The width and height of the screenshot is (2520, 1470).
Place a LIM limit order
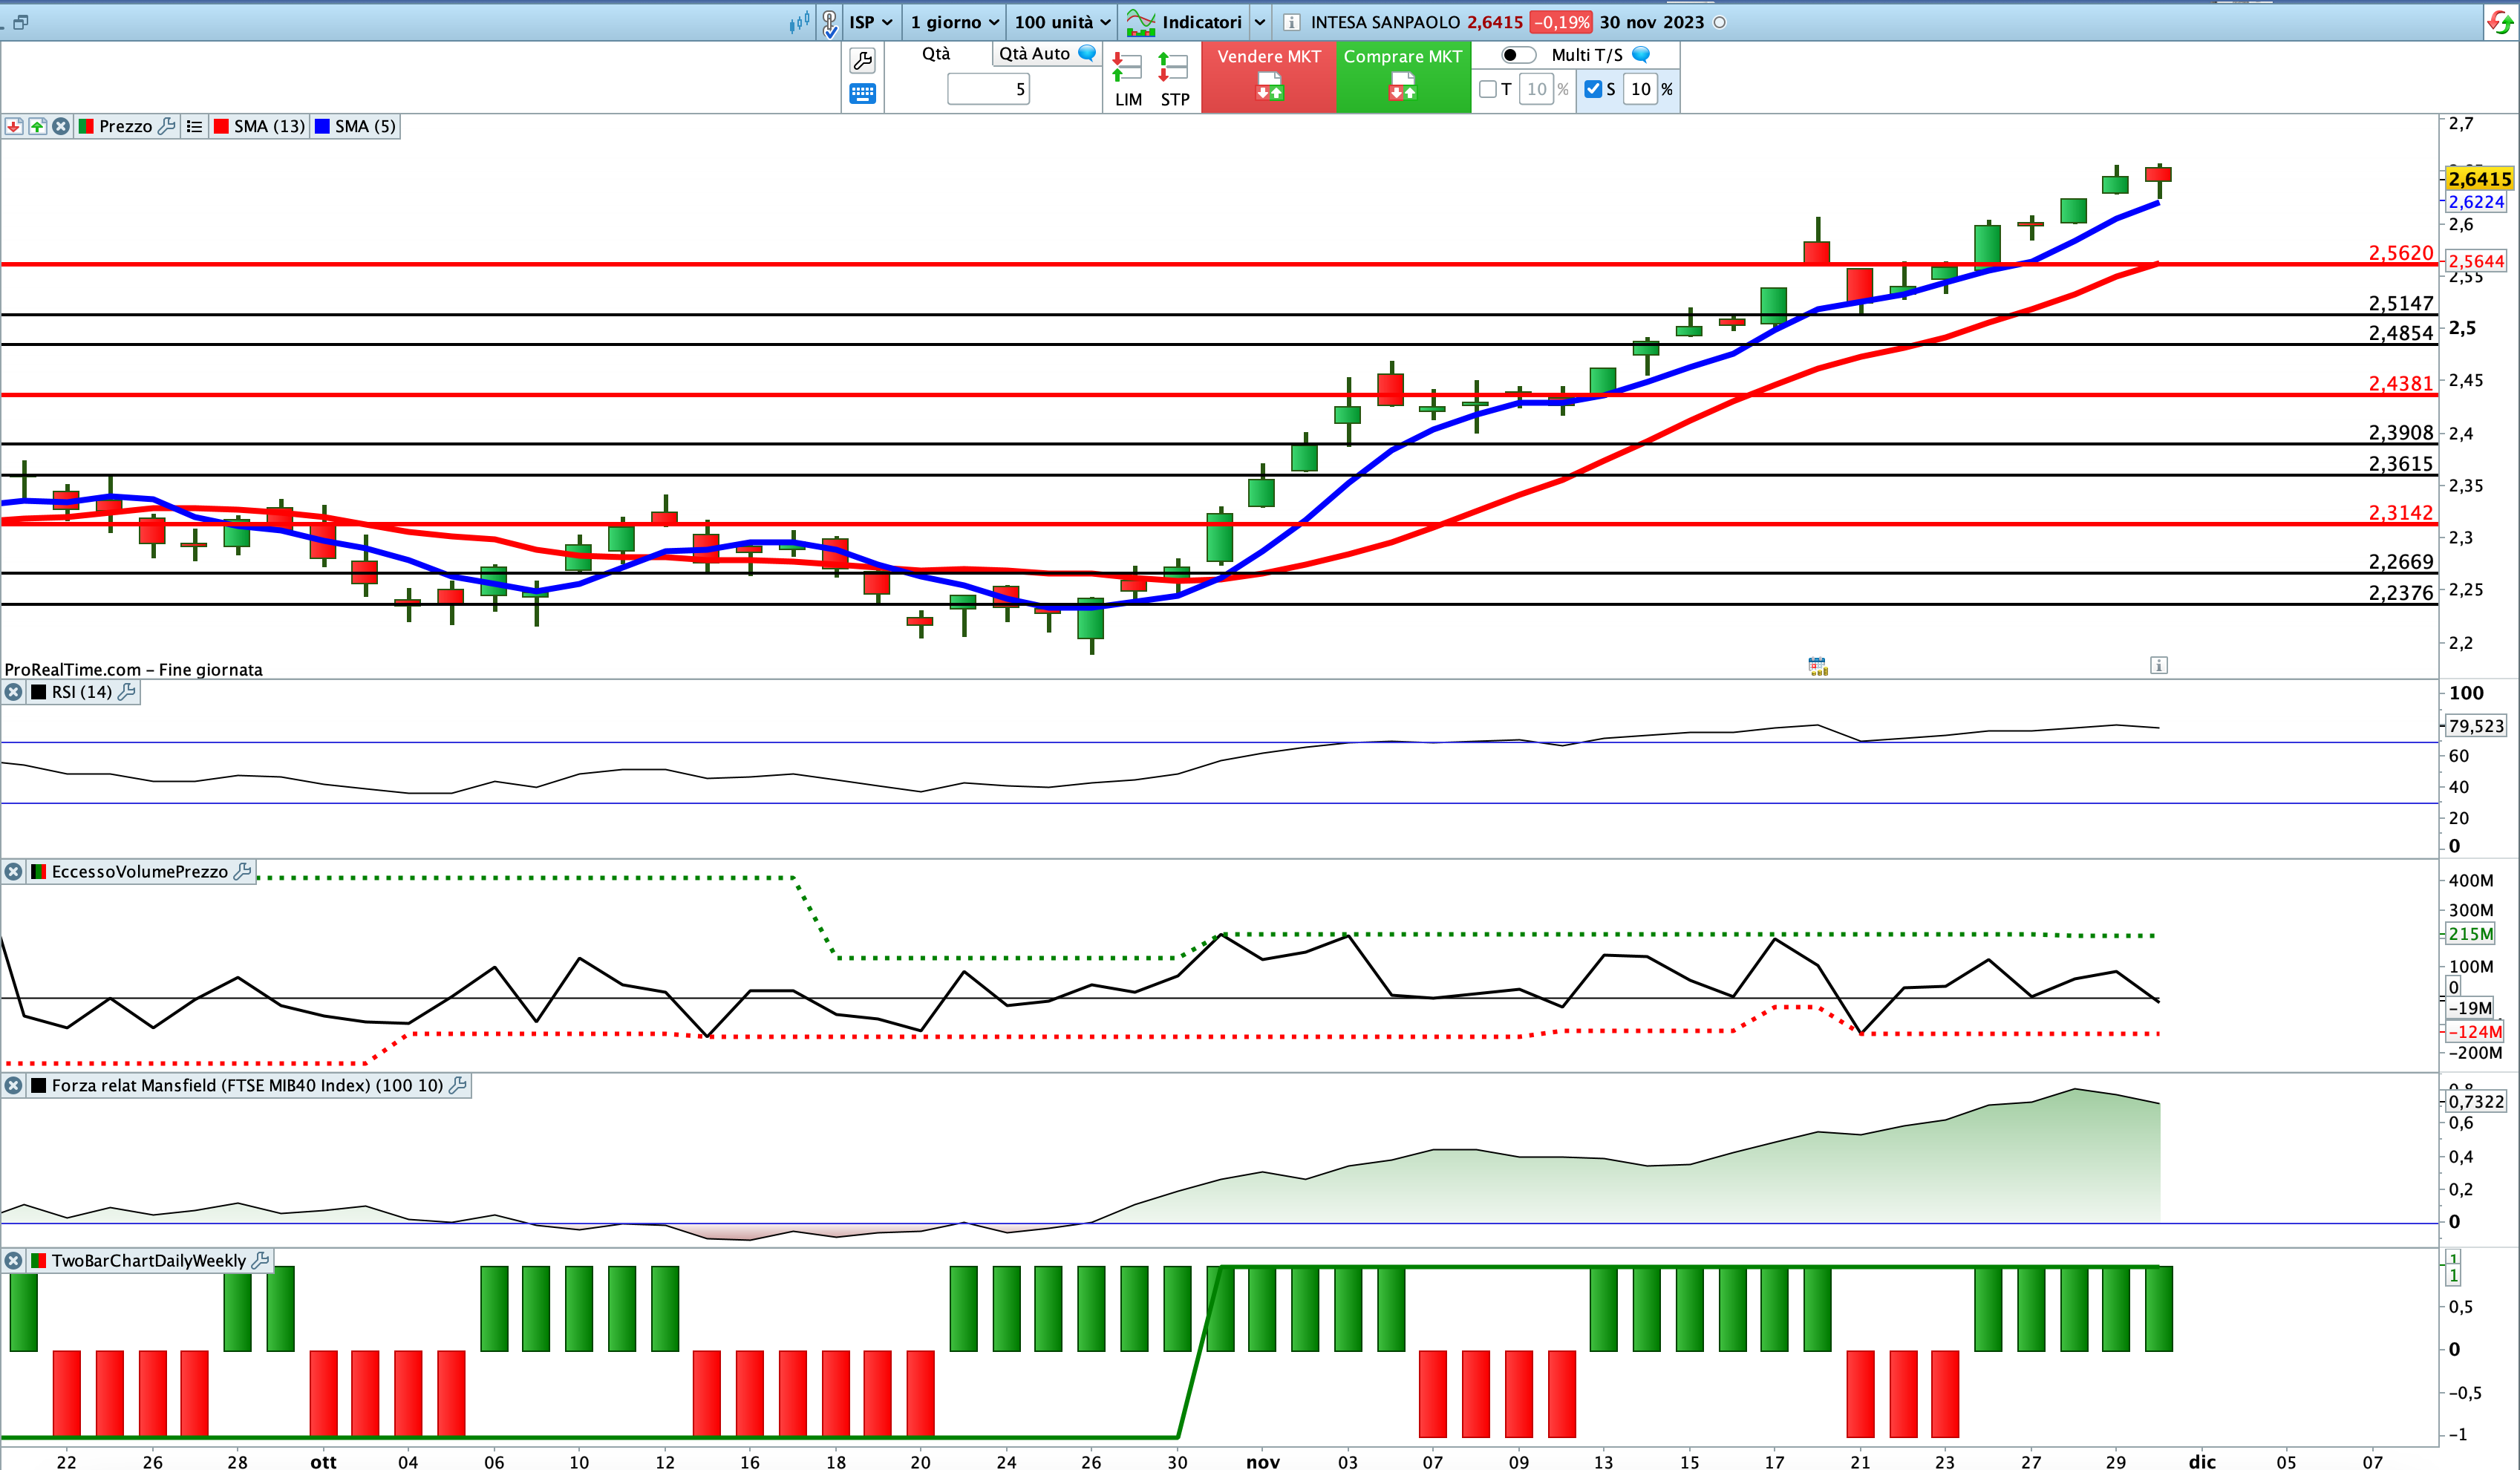pyautogui.click(x=1128, y=80)
